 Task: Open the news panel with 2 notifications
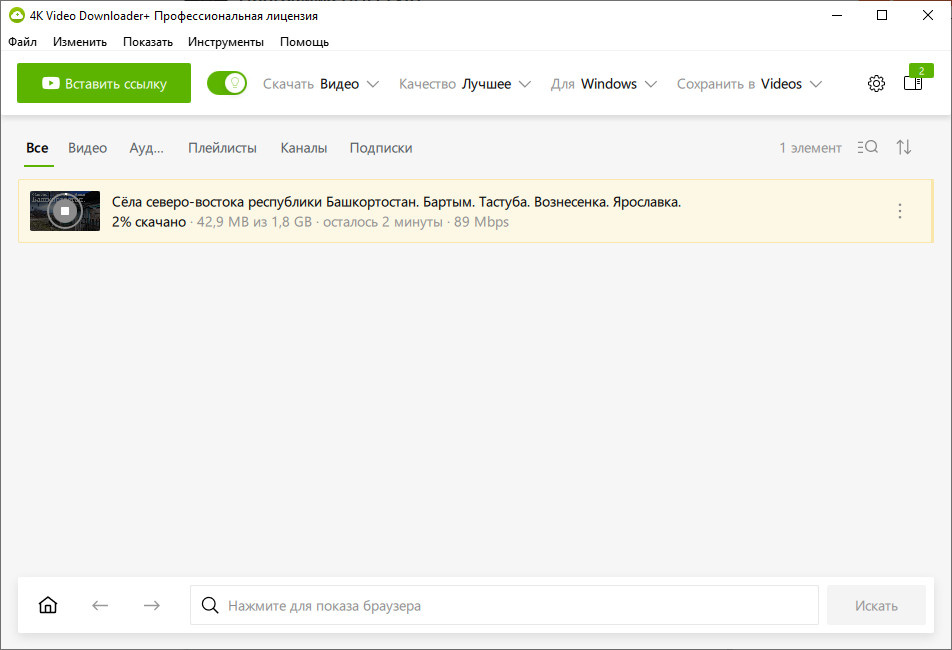tap(912, 84)
